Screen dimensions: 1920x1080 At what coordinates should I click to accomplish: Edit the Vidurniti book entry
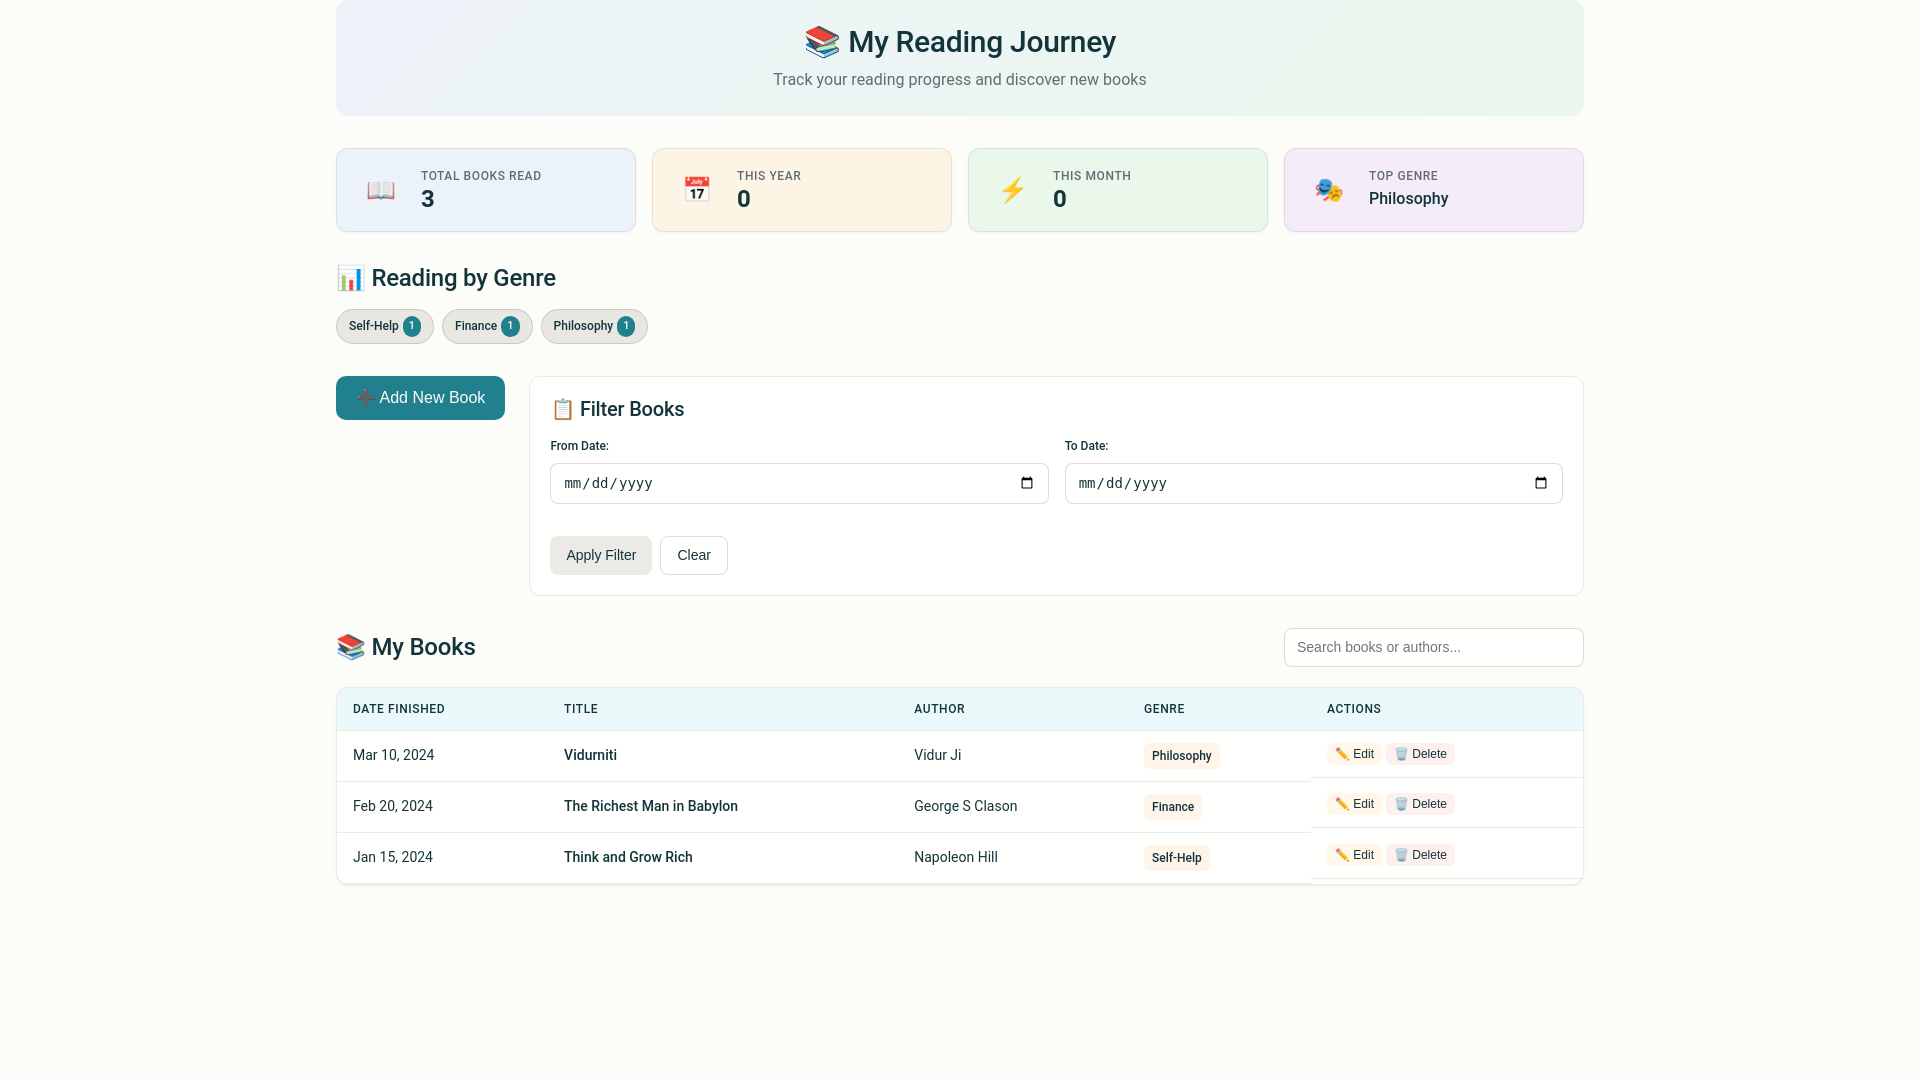(1354, 754)
